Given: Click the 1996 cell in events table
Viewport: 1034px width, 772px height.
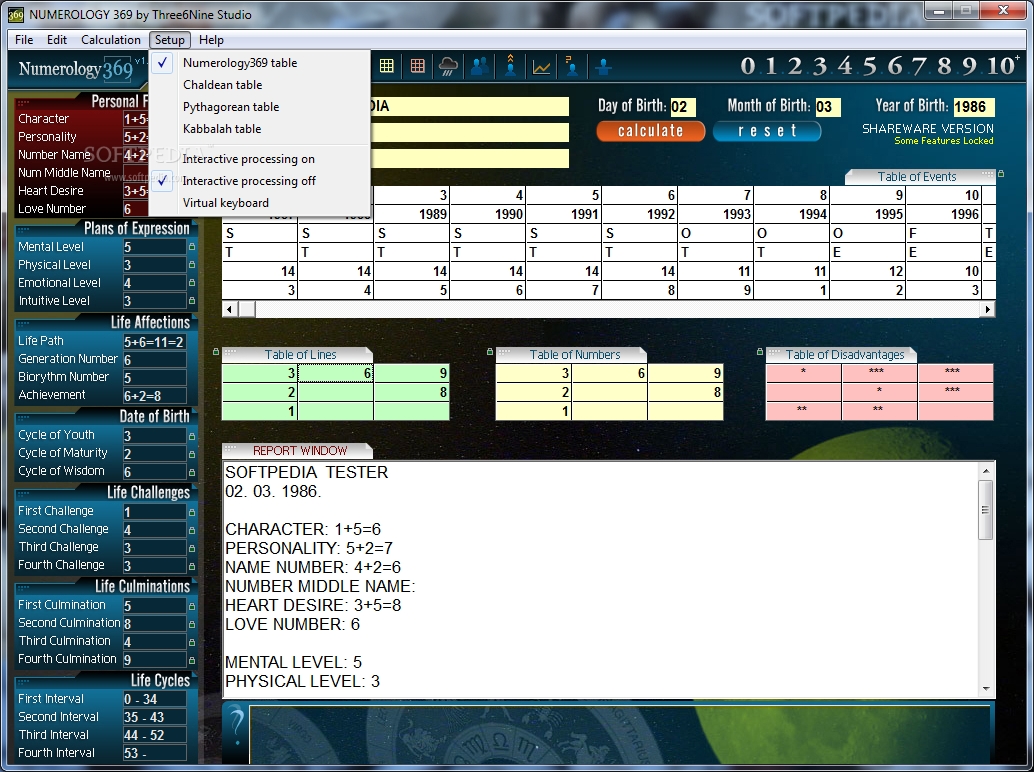Looking at the screenshot, I should coord(943,214).
